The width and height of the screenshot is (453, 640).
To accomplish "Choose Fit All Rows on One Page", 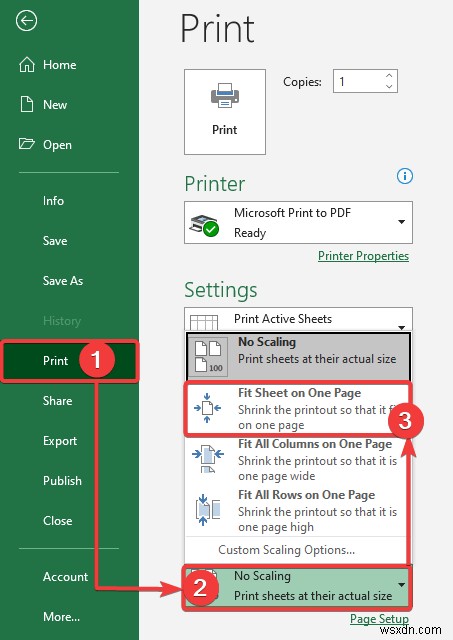I will point(297,511).
